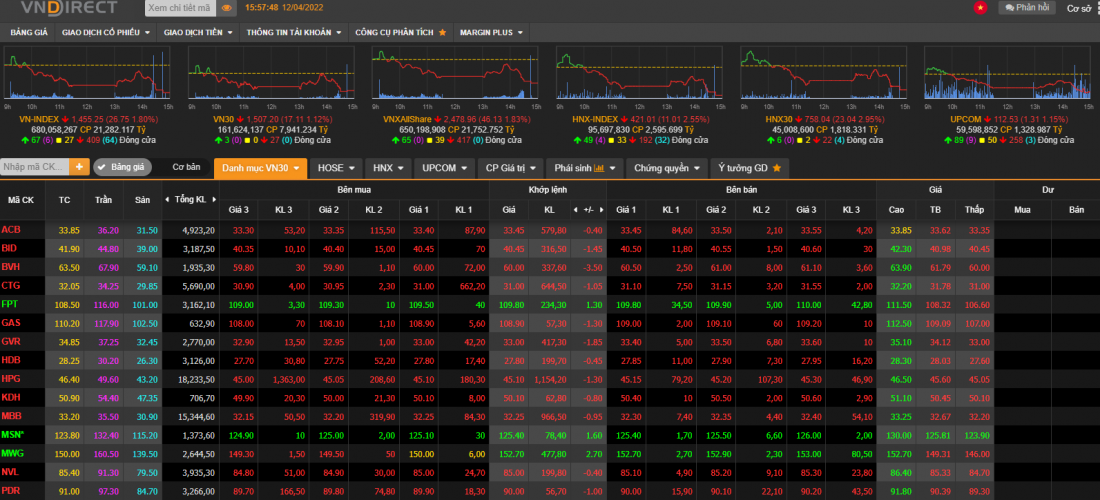Expand Phái sinh dropdown
The height and width of the screenshot is (500, 1100).
(584, 168)
